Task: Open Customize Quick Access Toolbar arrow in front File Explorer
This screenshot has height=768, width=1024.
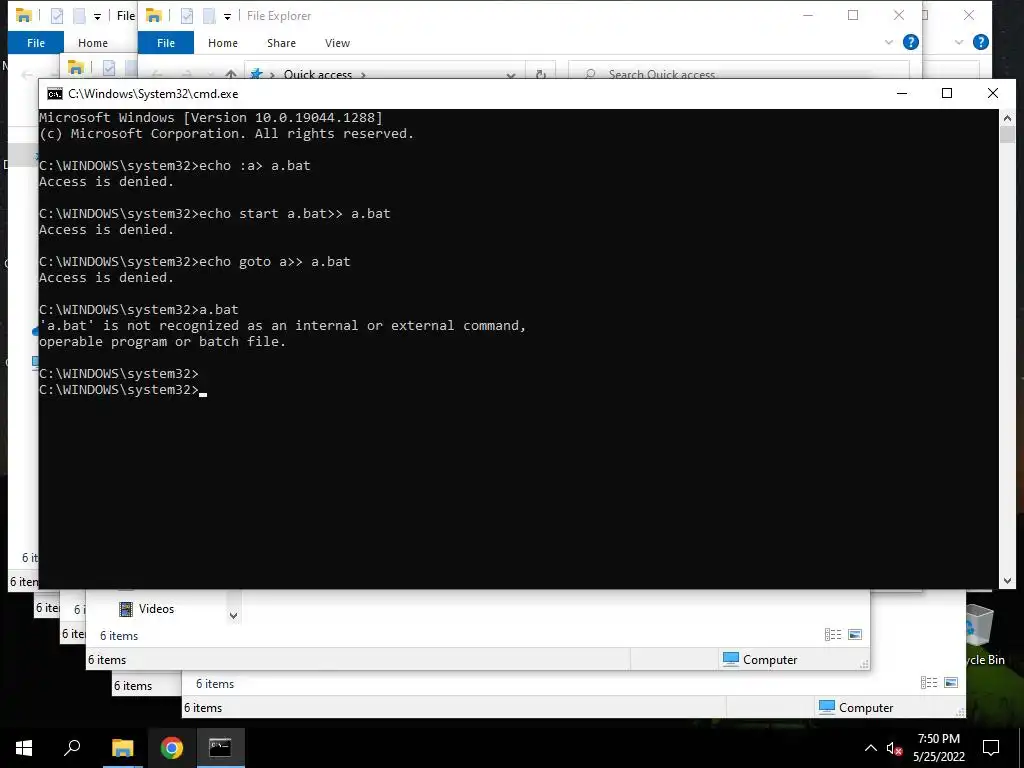Action: [x=227, y=16]
